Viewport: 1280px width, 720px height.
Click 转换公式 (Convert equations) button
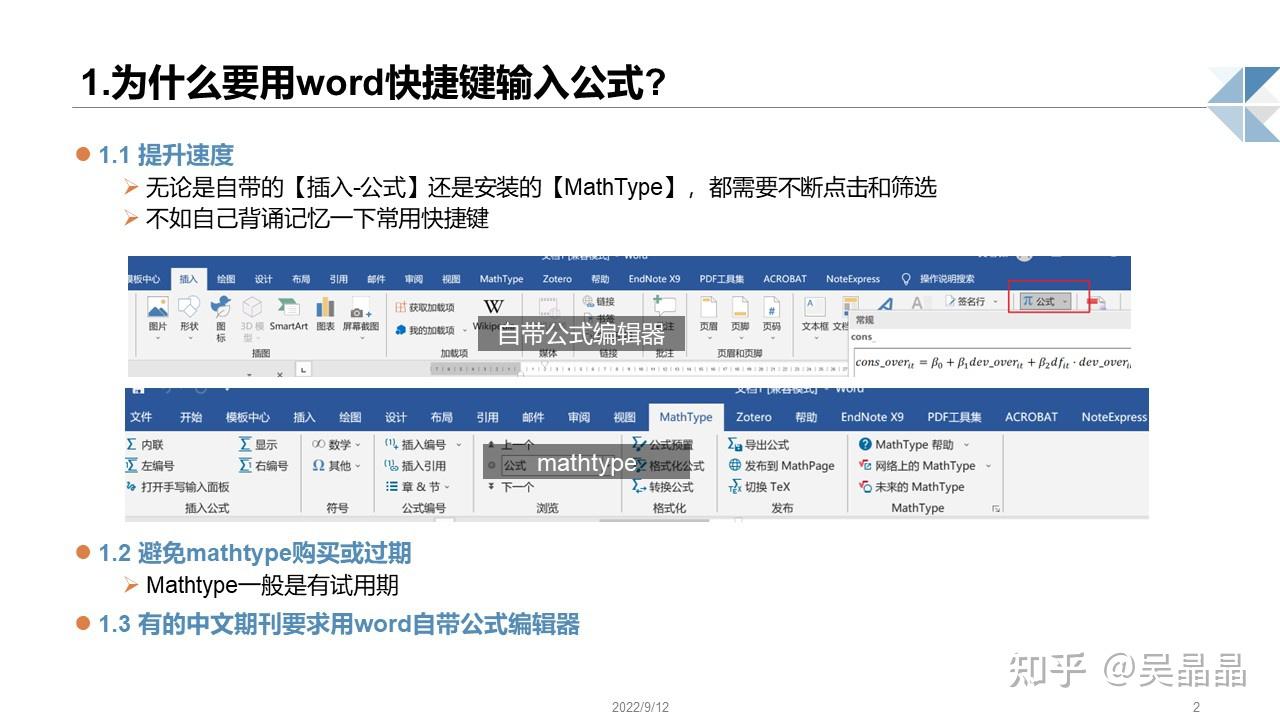click(662, 487)
